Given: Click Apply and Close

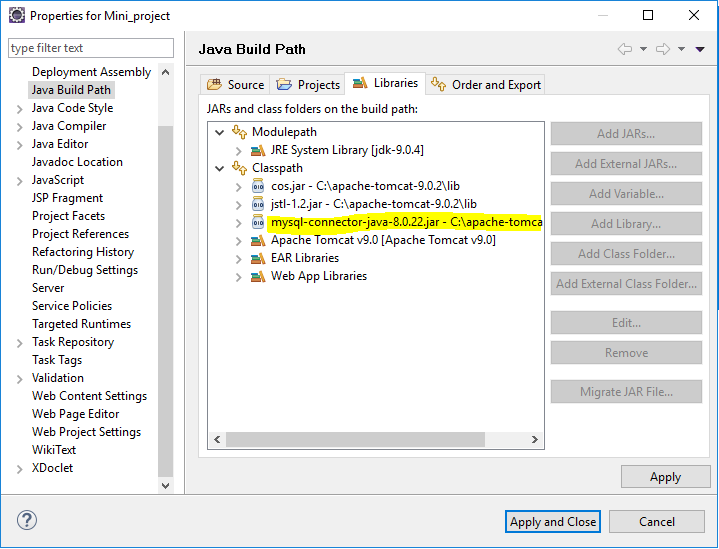Looking at the screenshot, I should [x=553, y=521].
